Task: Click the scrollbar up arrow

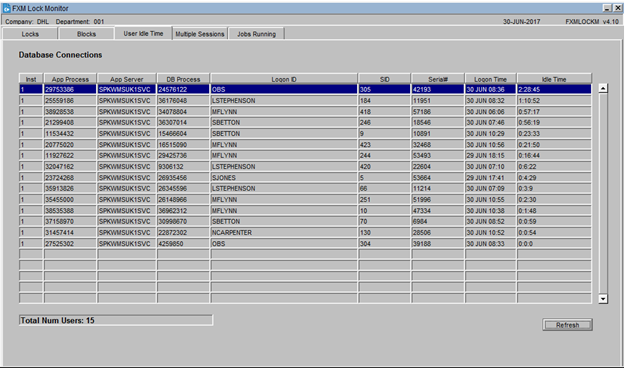Action: 603,88
